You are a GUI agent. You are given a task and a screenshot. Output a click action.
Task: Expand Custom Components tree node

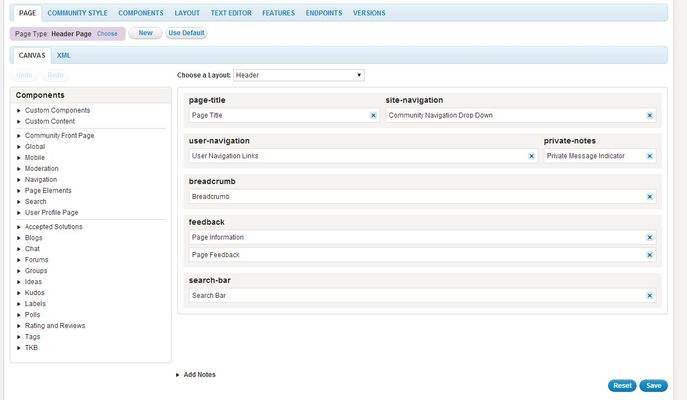19,110
